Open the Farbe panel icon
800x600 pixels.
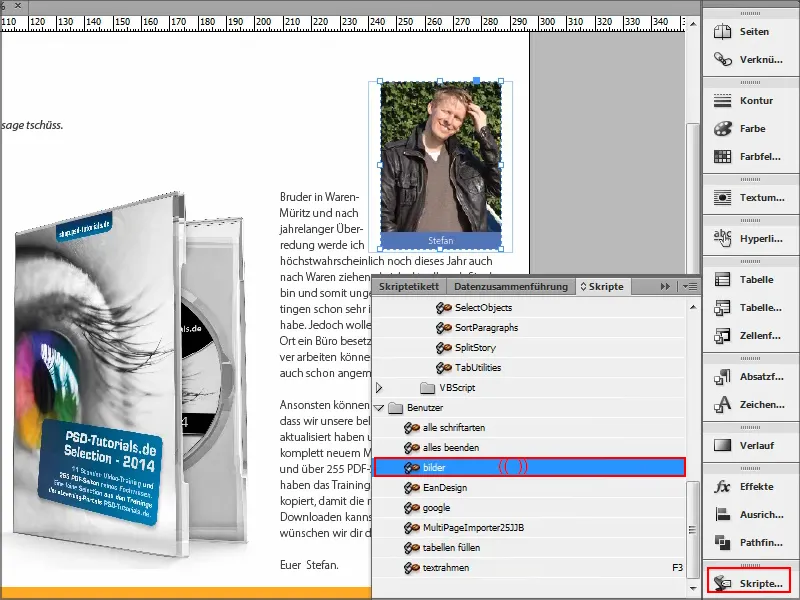point(722,129)
